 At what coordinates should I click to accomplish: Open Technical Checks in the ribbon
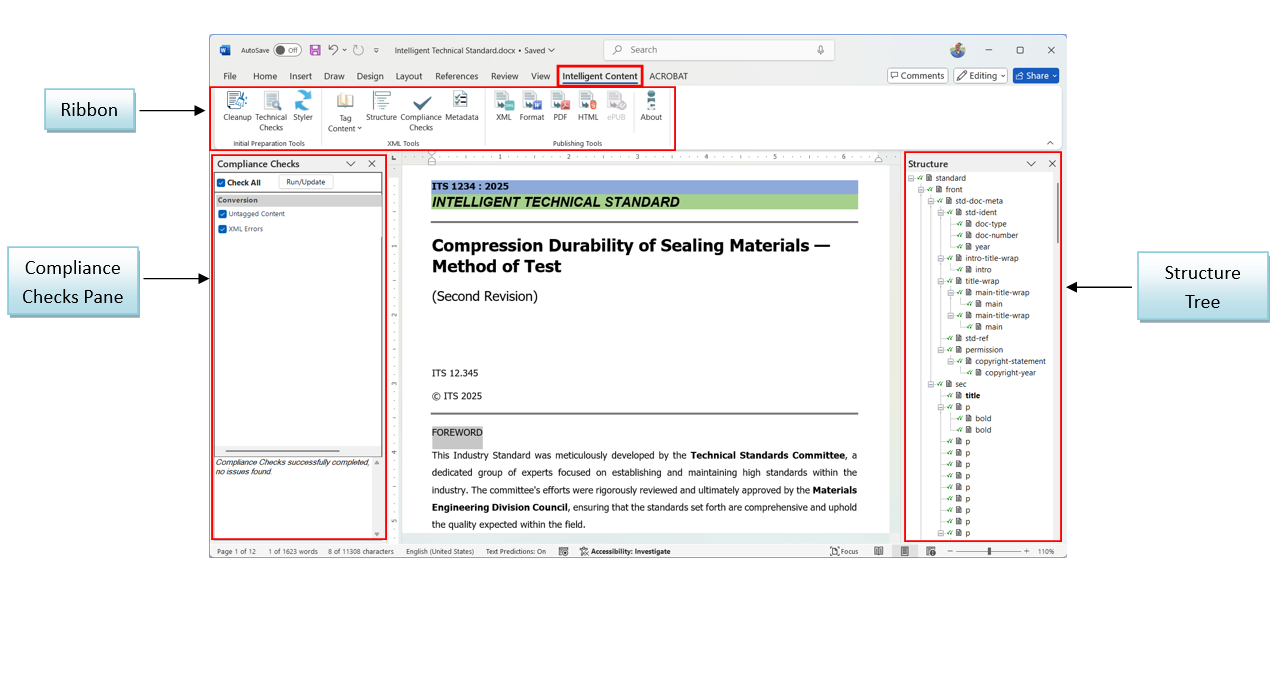271,110
